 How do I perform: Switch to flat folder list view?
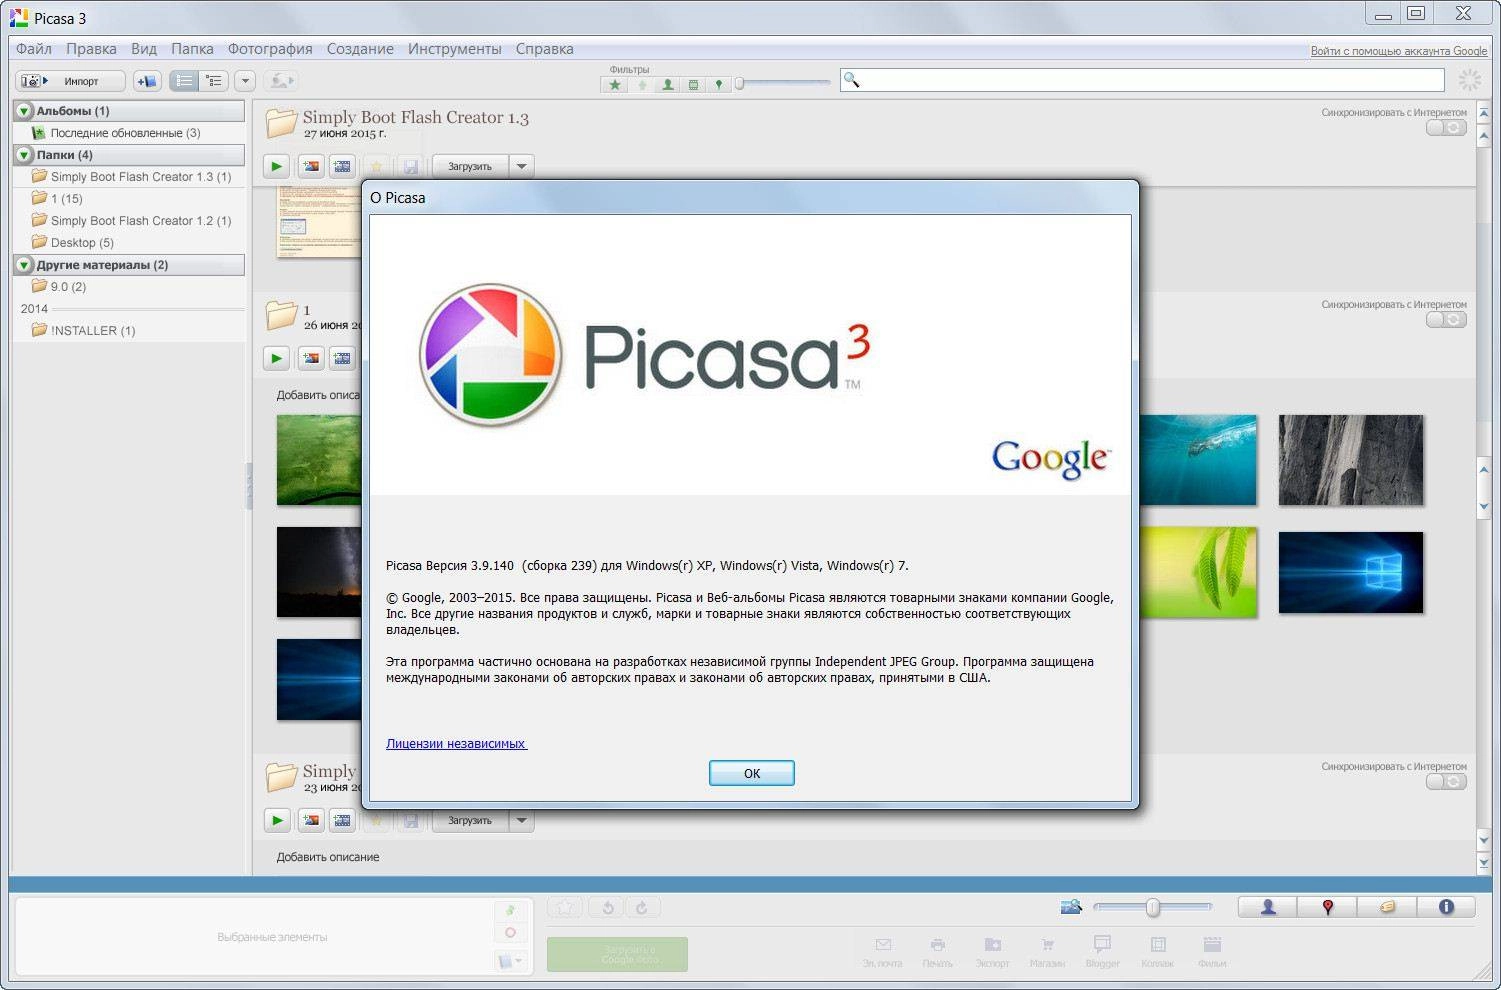[x=184, y=81]
